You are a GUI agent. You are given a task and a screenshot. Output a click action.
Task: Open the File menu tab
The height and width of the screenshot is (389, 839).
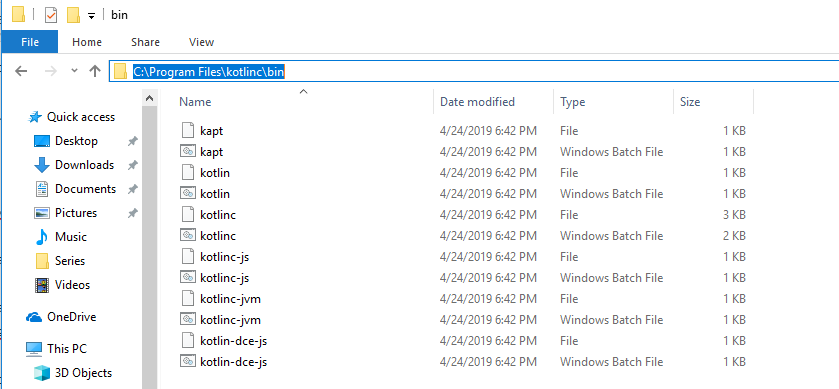30,42
